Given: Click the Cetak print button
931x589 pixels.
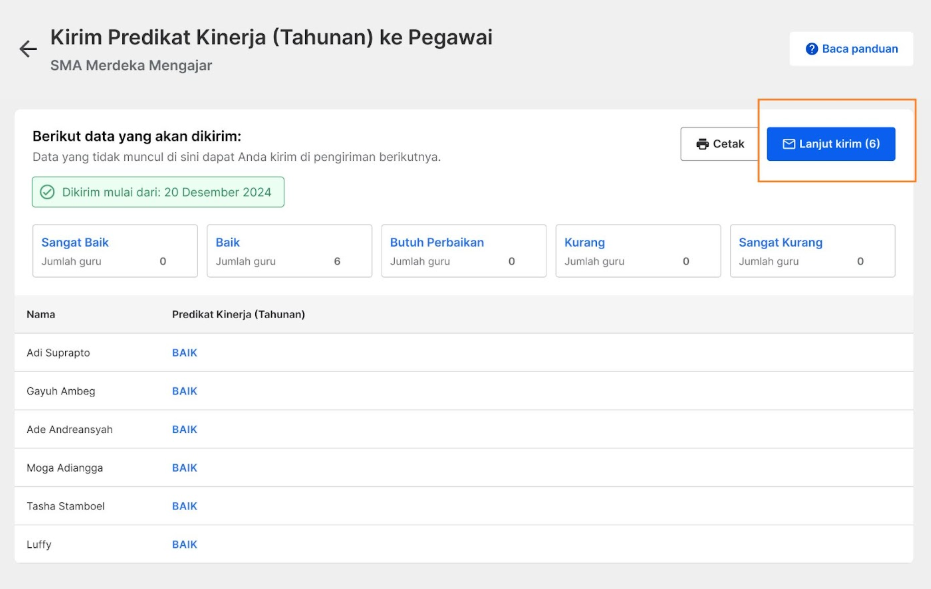Looking at the screenshot, I should click(720, 144).
